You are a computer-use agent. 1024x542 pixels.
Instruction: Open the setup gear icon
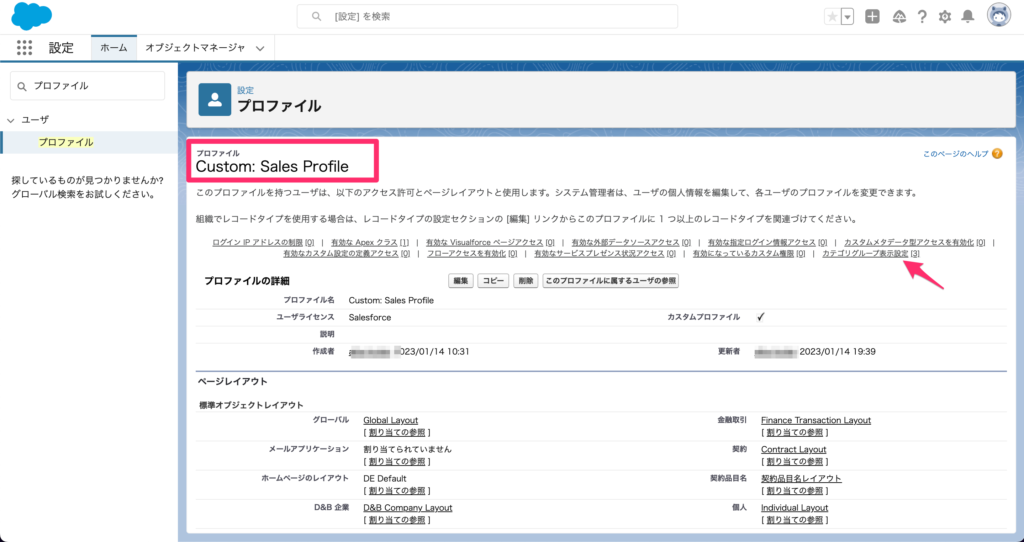[945, 17]
